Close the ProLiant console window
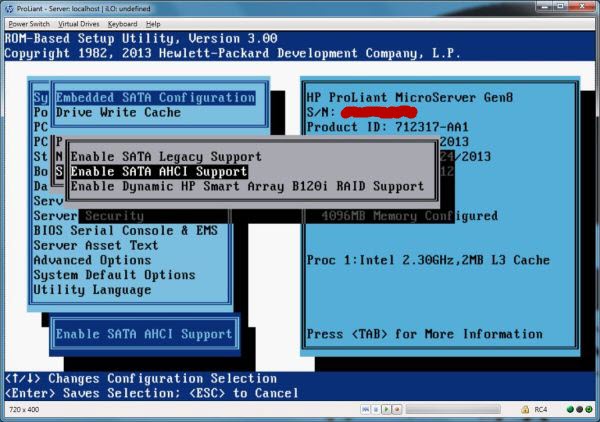The height and width of the screenshot is (422, 600). click(582, 6)
